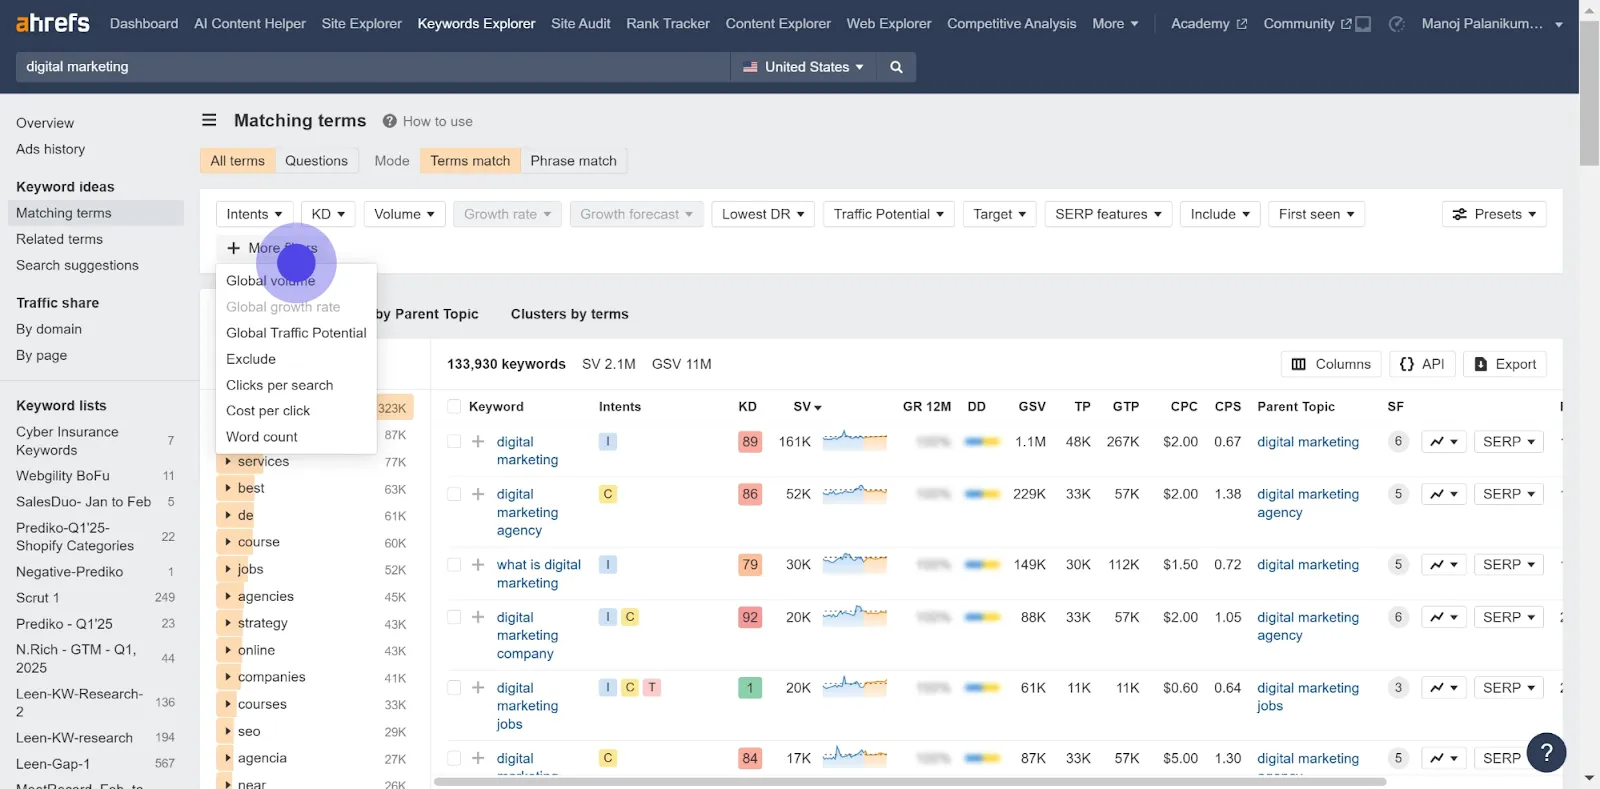This screenshot has height=789, width=1600.
Task: Check the 'digital marketing jobs' row checkbox
Action: pyautogui.click(x=454, y=687)
